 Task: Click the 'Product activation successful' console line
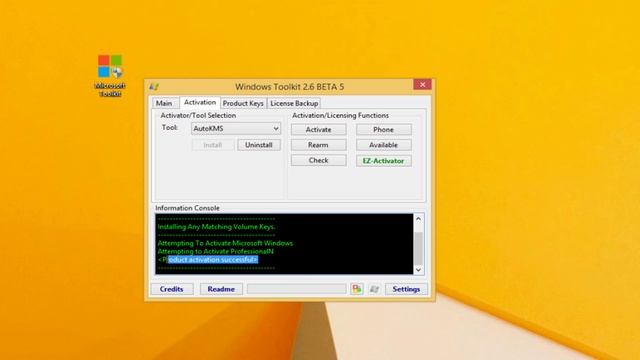[x=208, y=260]
